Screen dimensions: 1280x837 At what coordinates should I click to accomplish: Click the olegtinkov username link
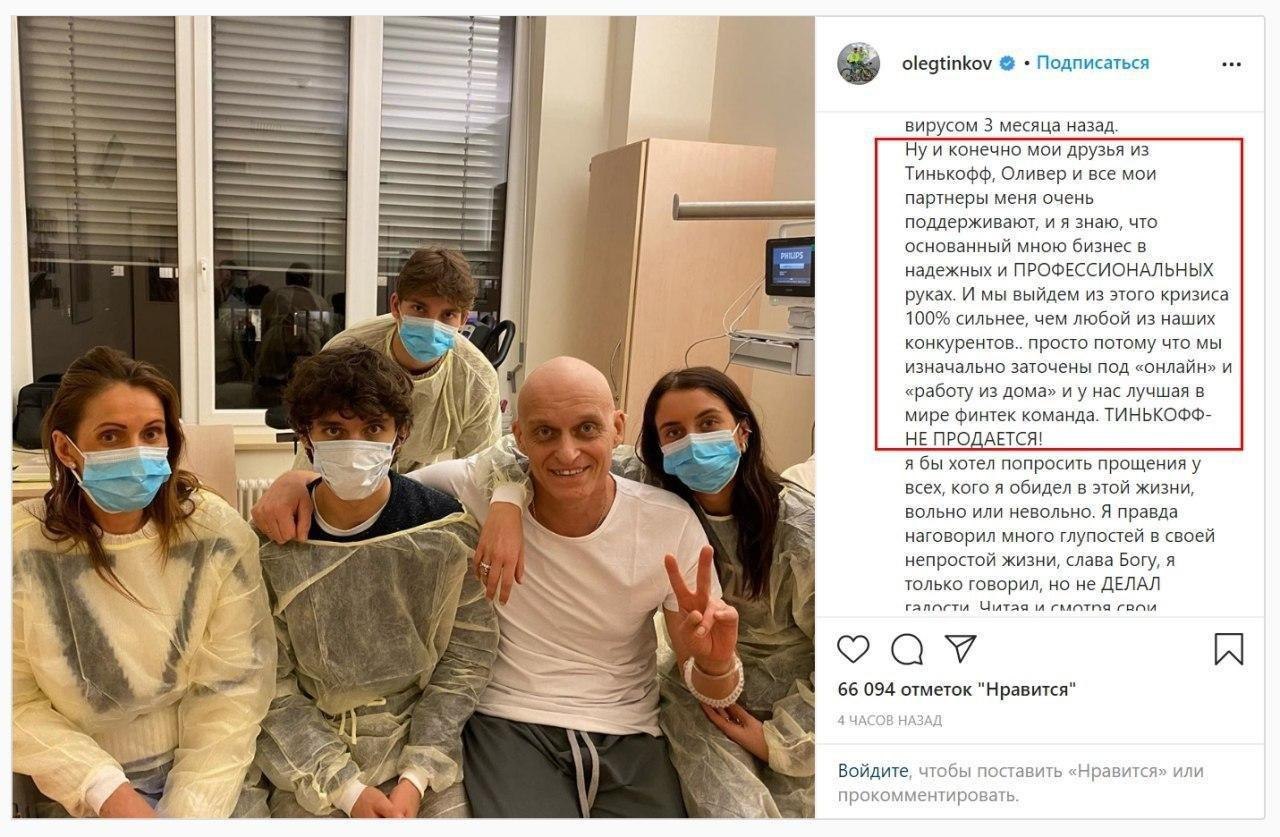click(x=947, y=63)
